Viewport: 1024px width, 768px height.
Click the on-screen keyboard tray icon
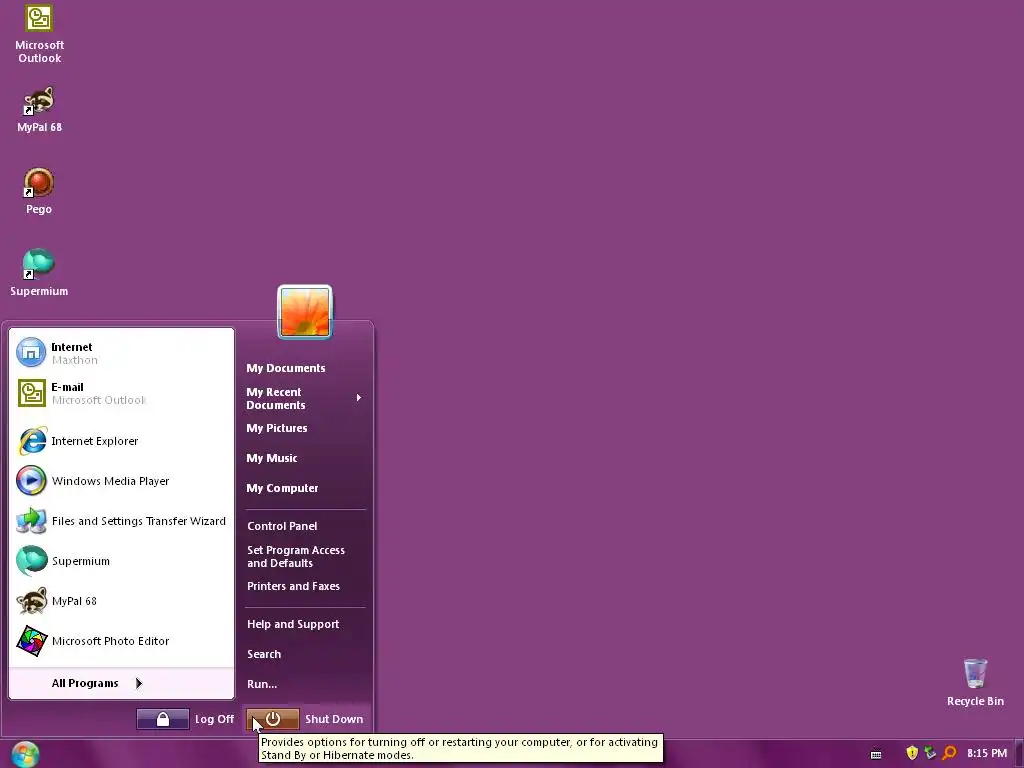pos(876,754)
